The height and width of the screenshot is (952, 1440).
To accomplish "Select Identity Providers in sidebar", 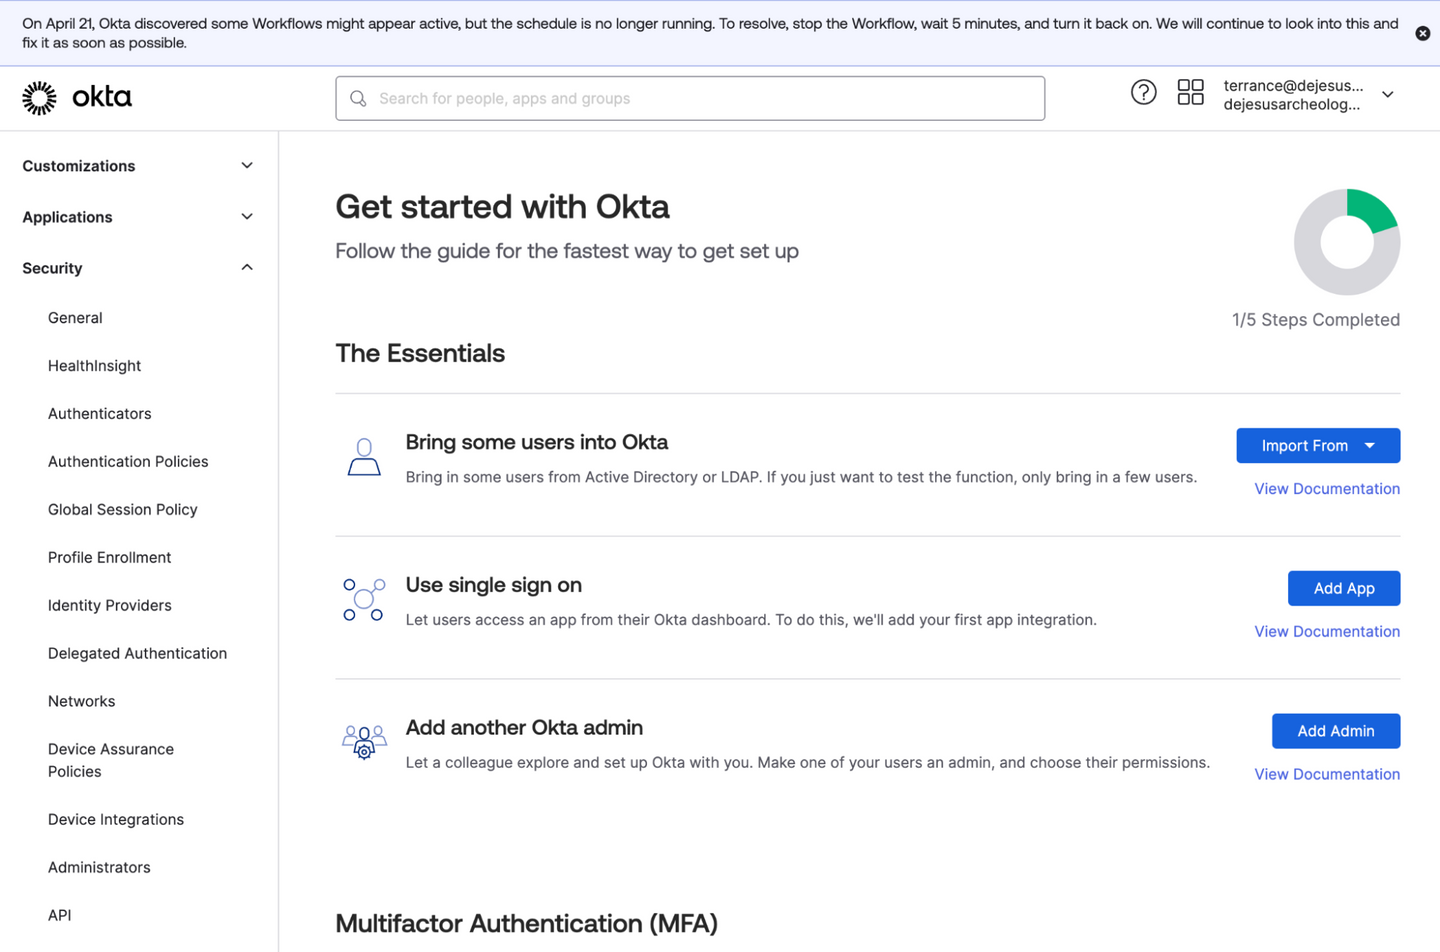I will point(110,606).
